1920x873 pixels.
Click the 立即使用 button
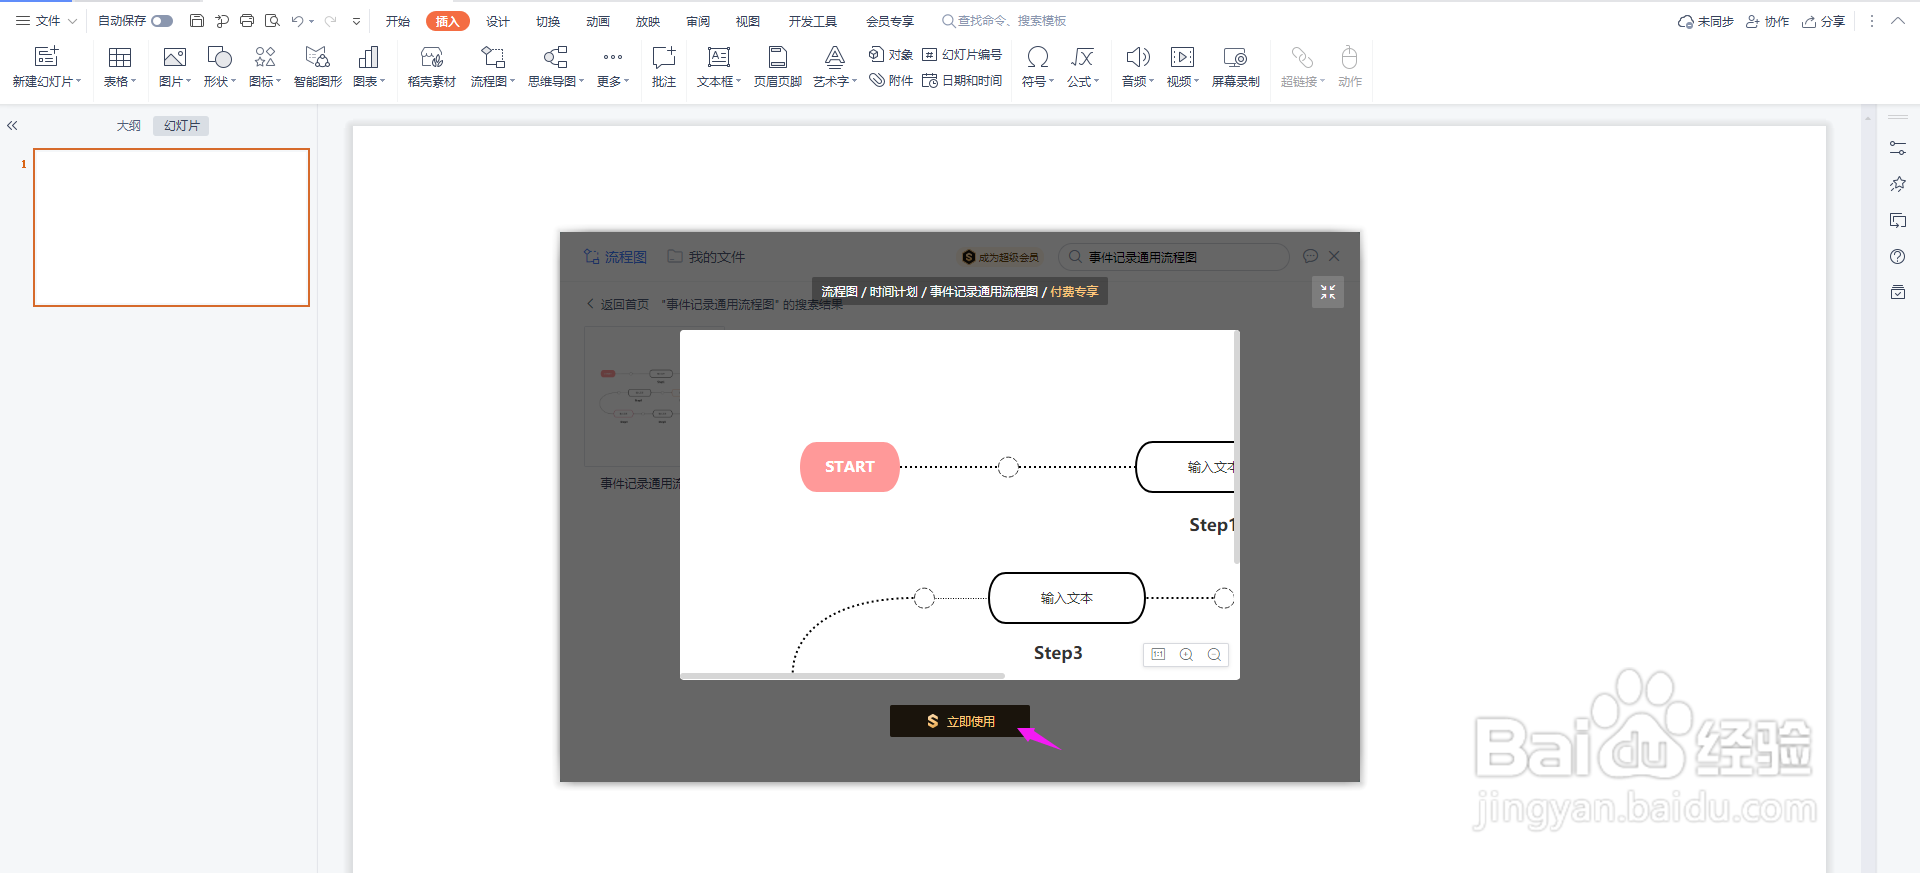coord(960,721)
